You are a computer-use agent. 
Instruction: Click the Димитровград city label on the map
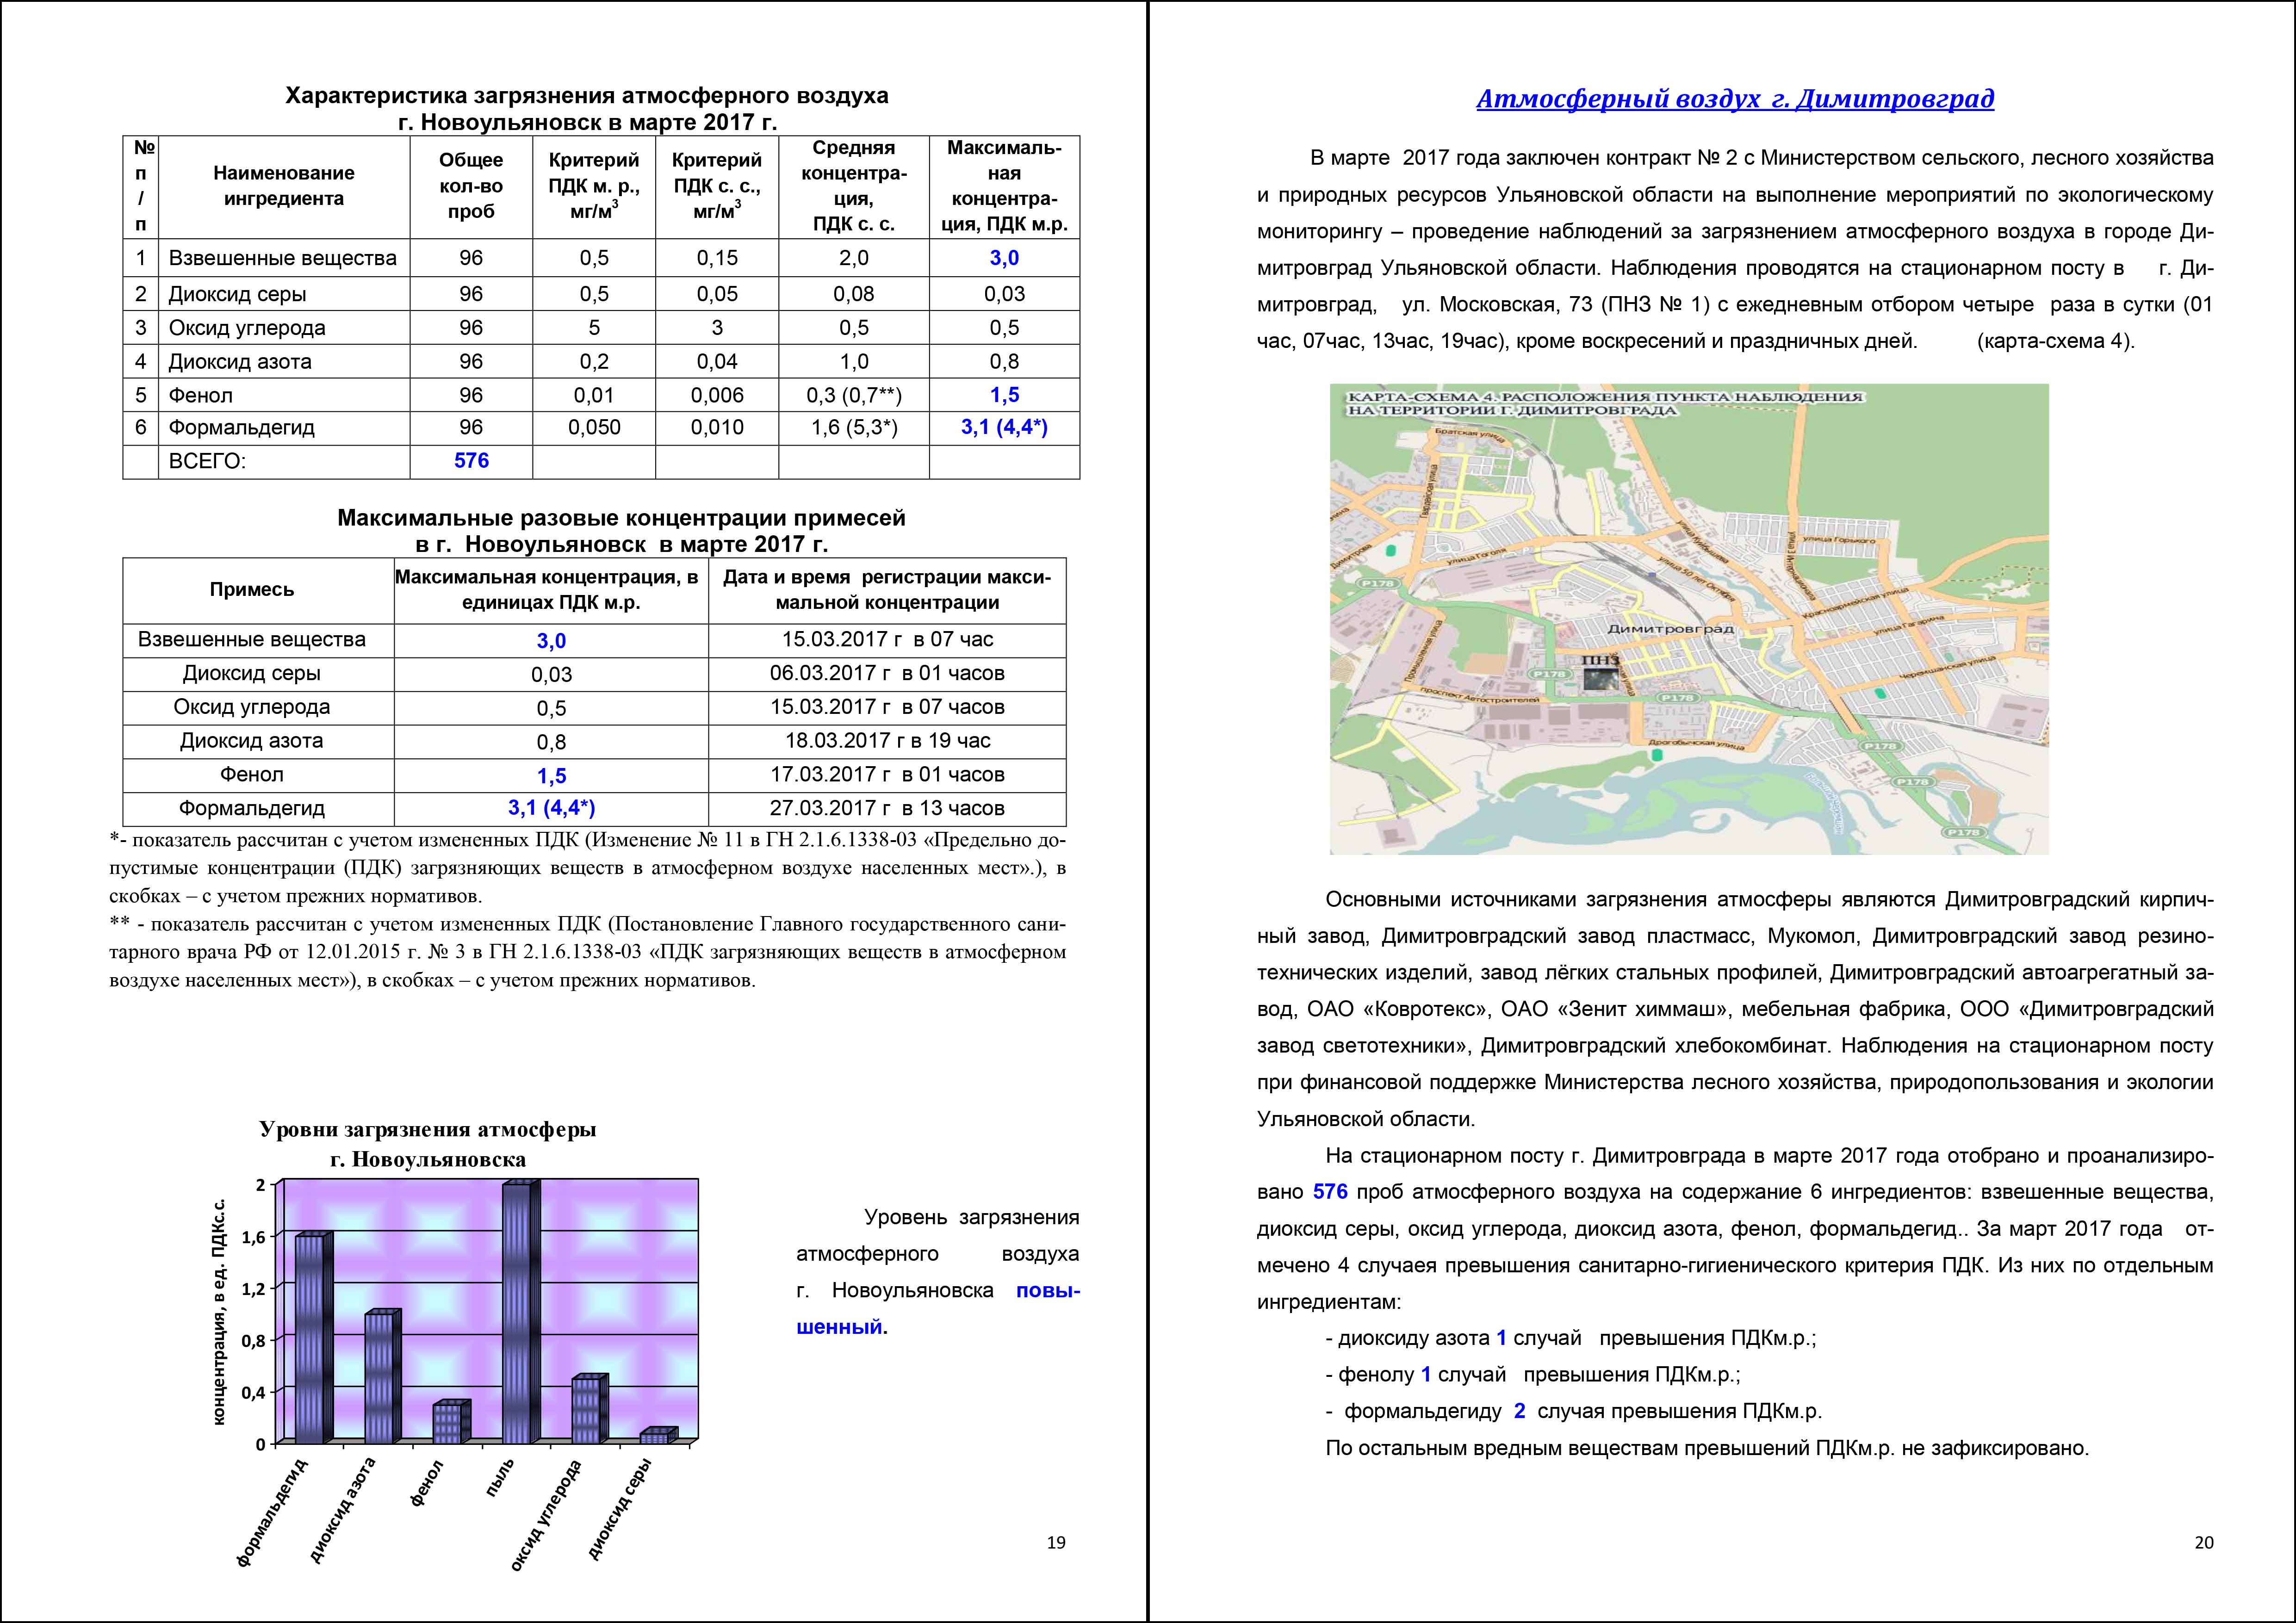click(1670, 629)
